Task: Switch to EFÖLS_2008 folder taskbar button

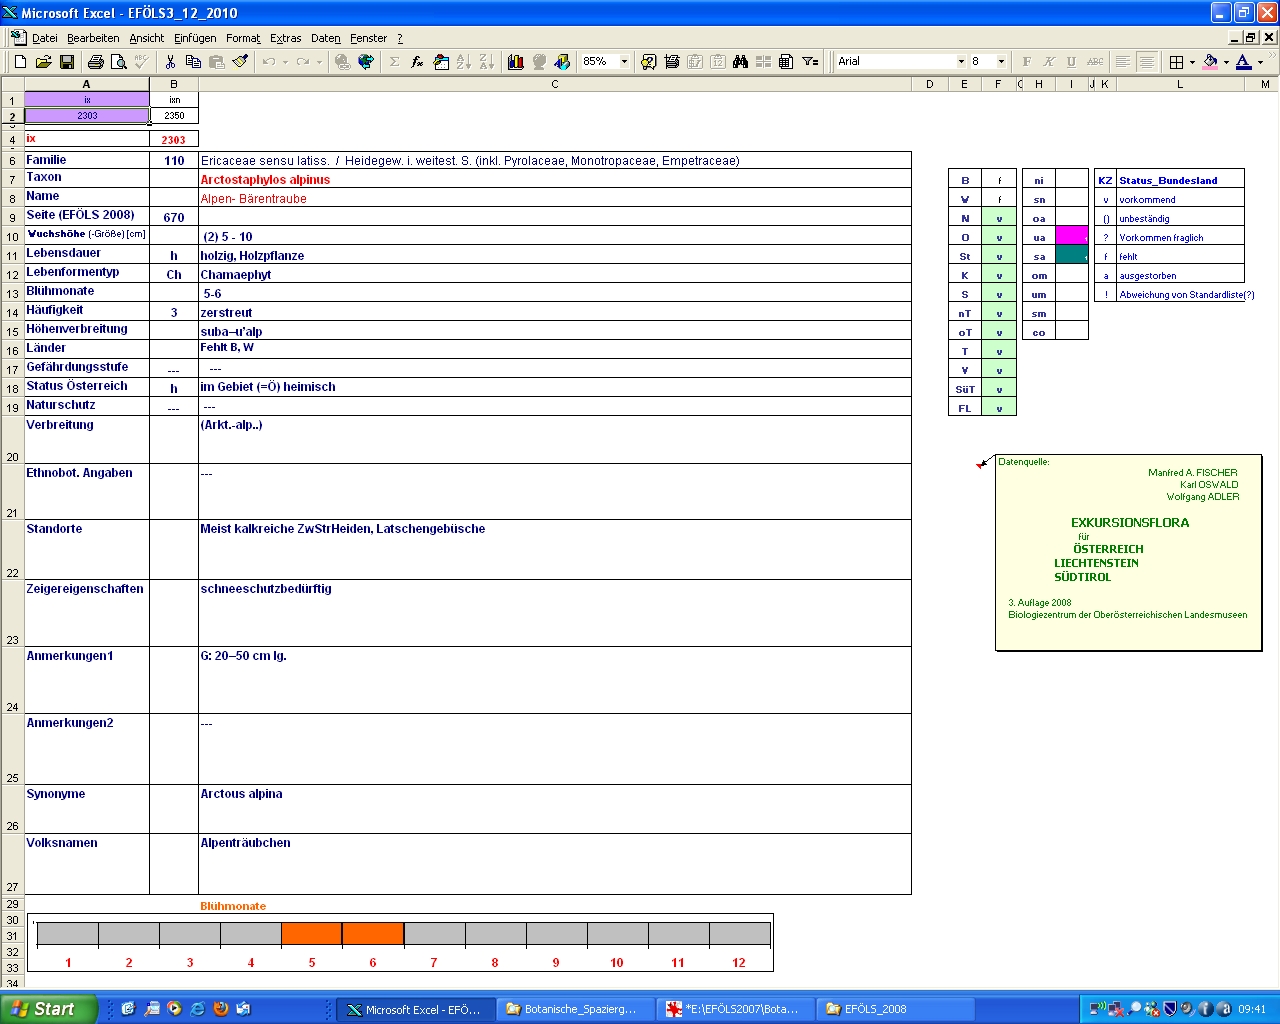Action: pyautogui.click(x=896, y=1009)
